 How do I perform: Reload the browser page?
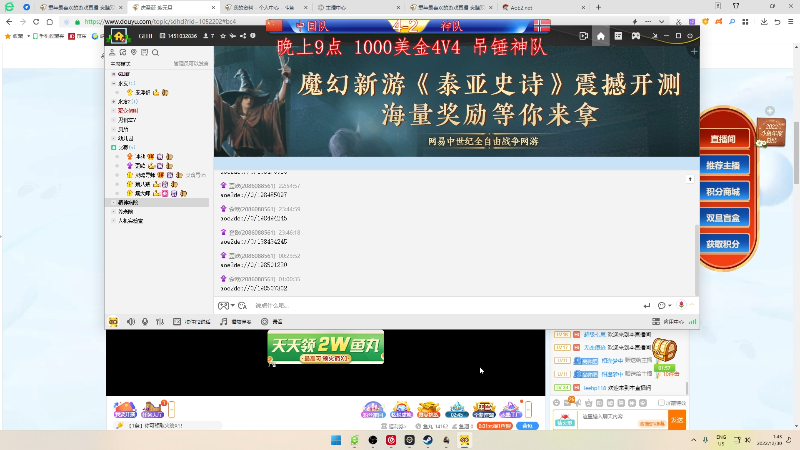click(x=36, y=21)
